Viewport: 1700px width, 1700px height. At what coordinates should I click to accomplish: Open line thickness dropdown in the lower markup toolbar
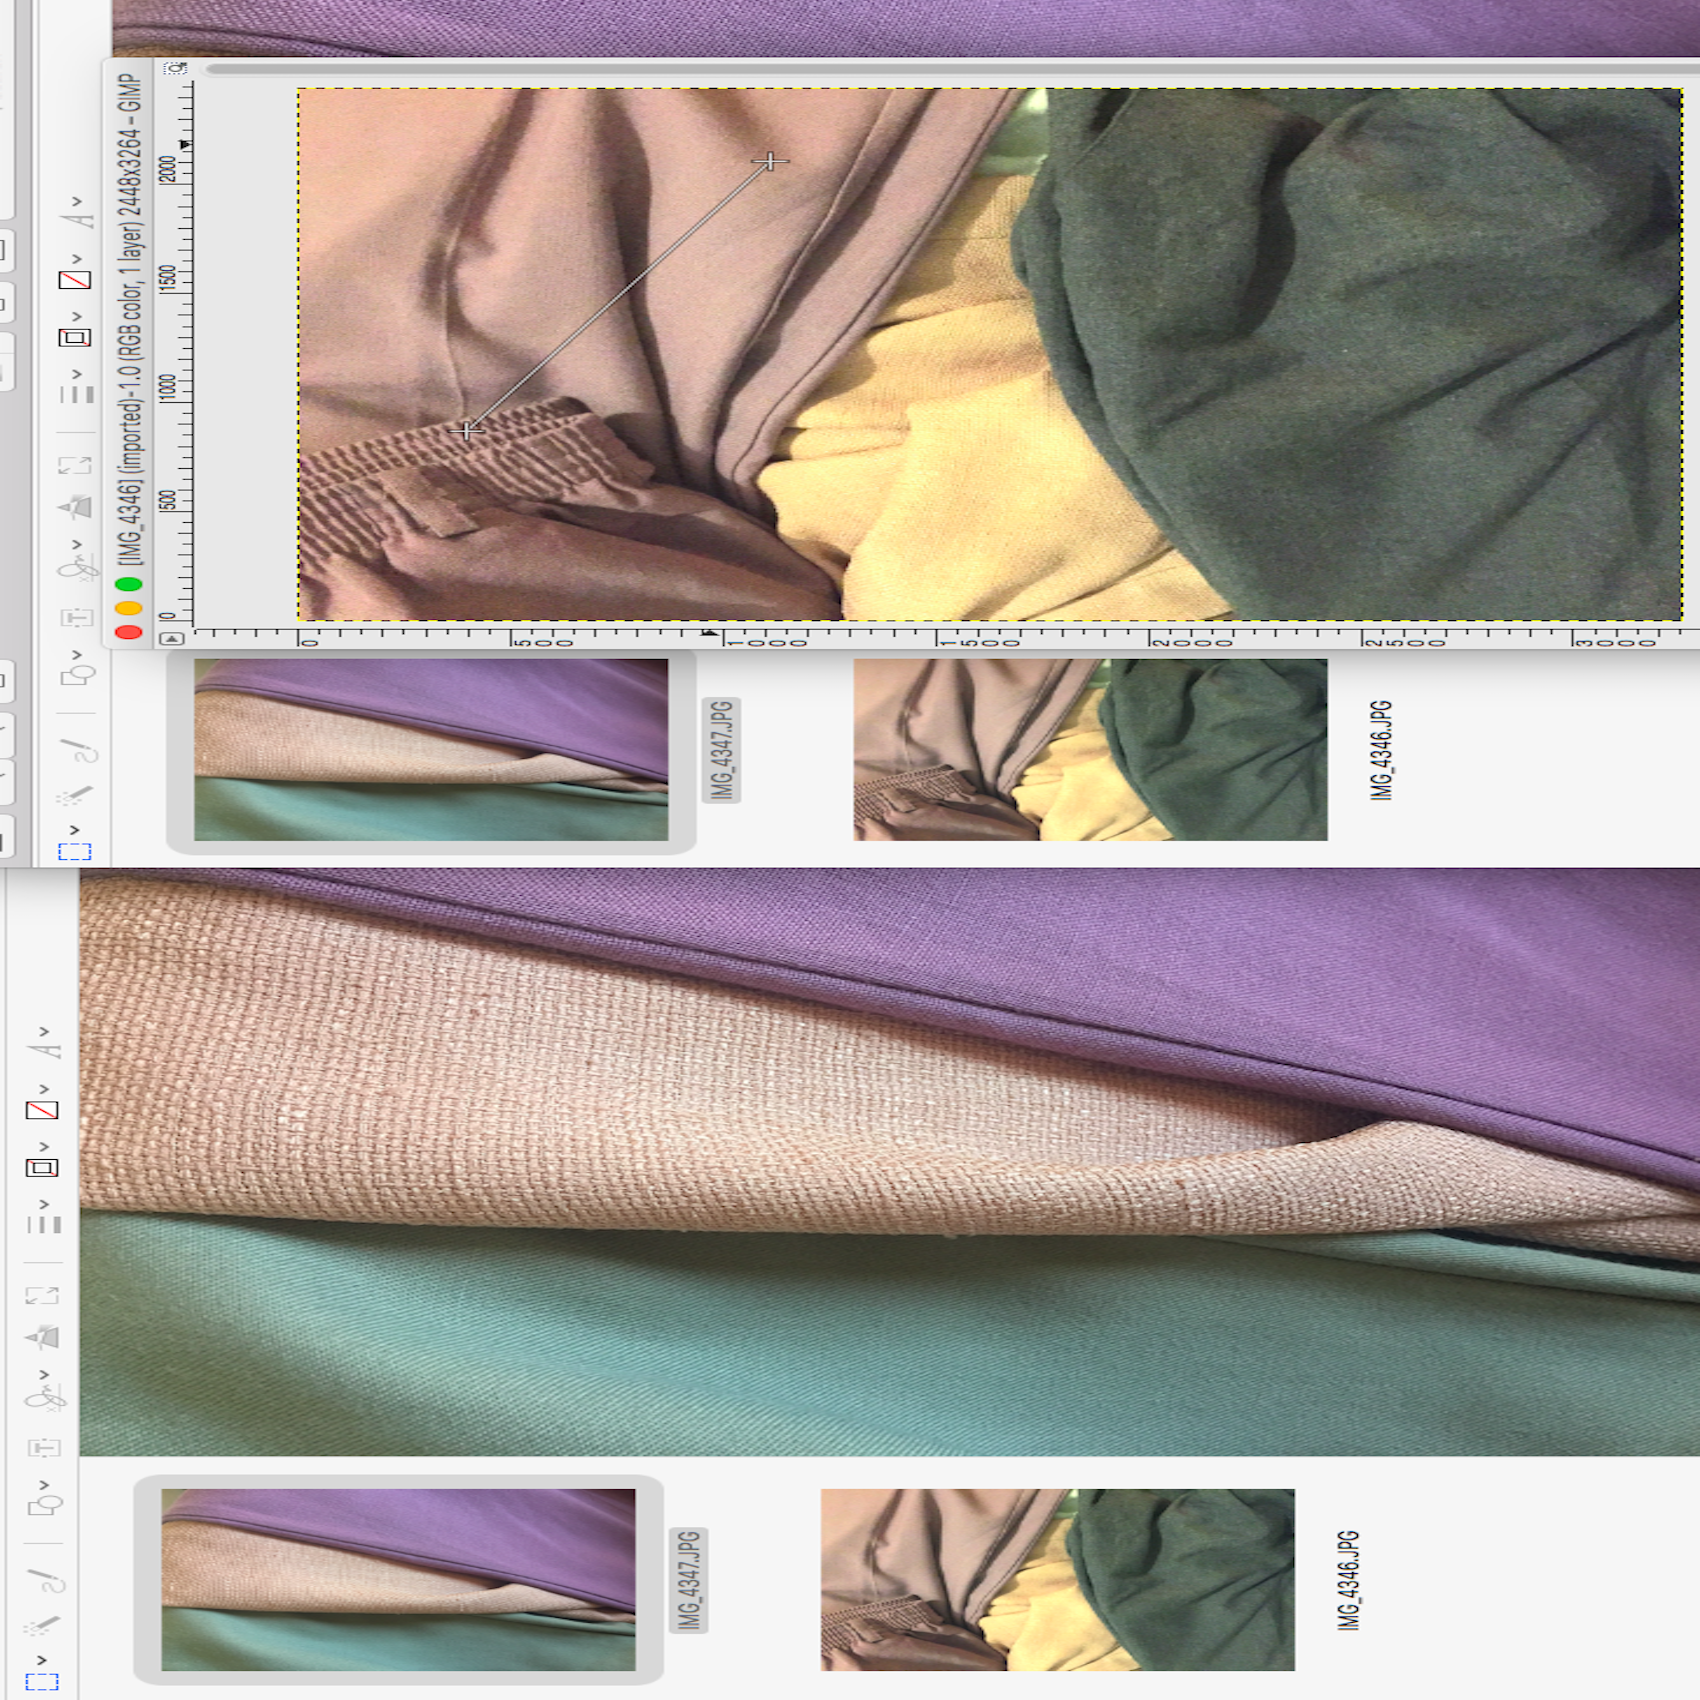pos(43,1223)
